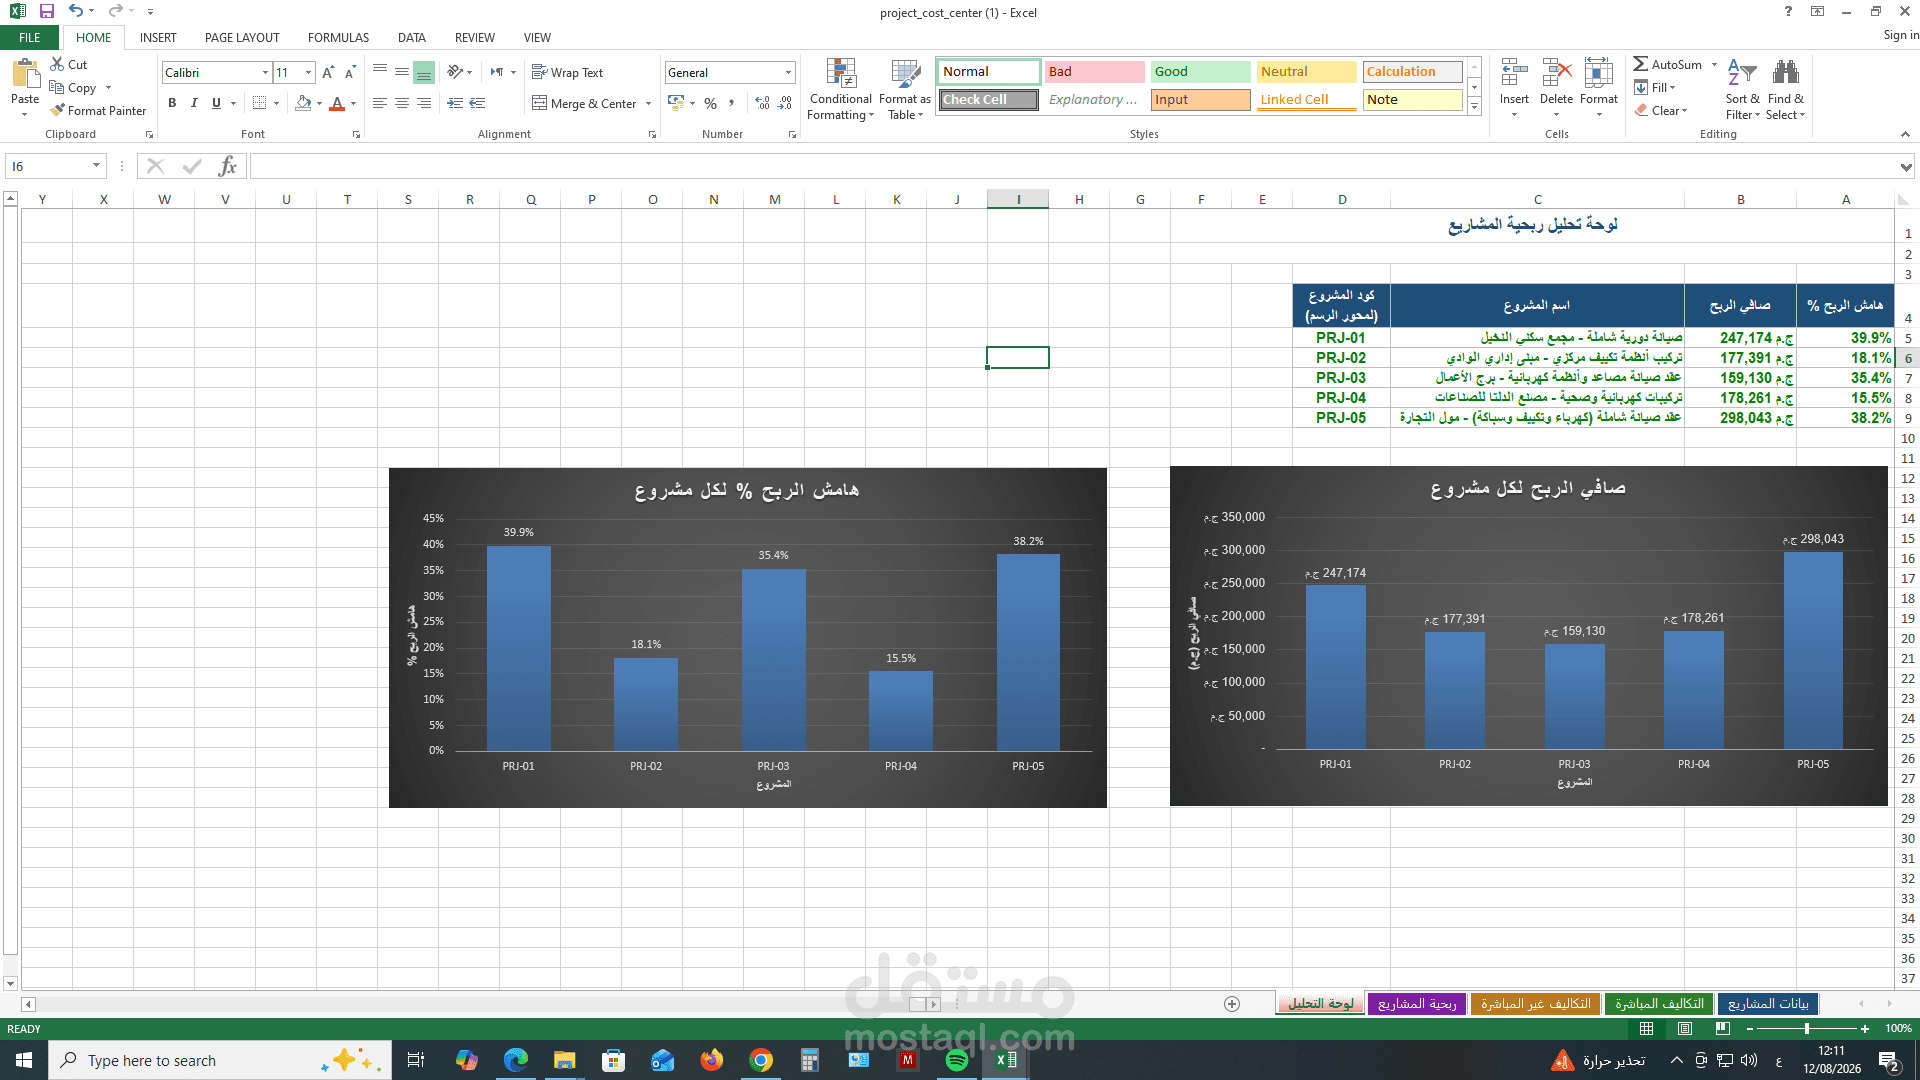This screenshot has width=1920, height=1080.
Task: Click the Decrease Decimal icon
Action: [785, 103]
